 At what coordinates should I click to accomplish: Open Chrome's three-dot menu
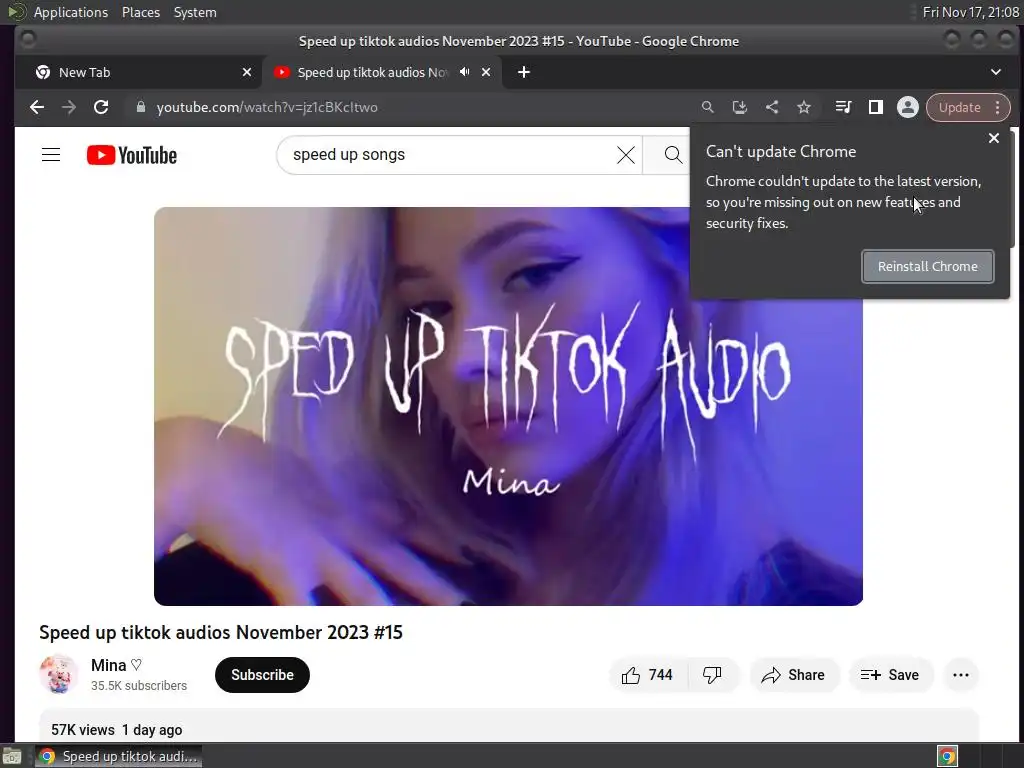click(x=998, y=107)
